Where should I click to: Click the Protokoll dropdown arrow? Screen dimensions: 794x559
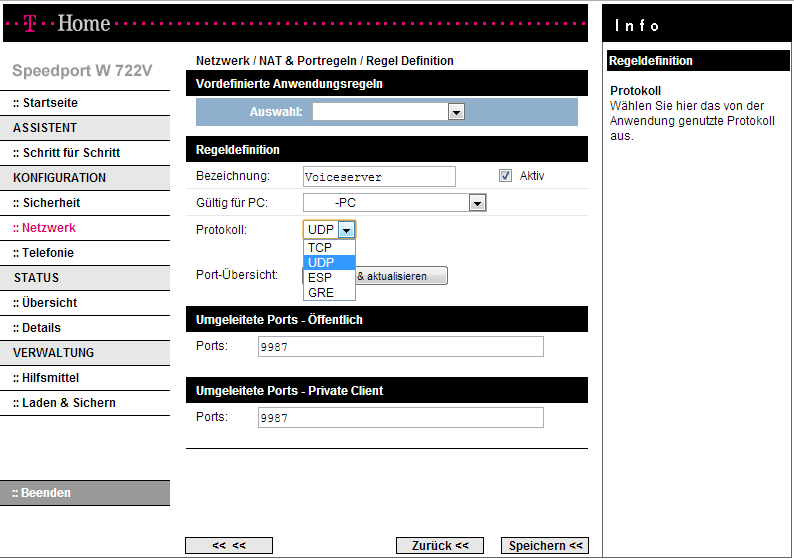click(346, 230)
